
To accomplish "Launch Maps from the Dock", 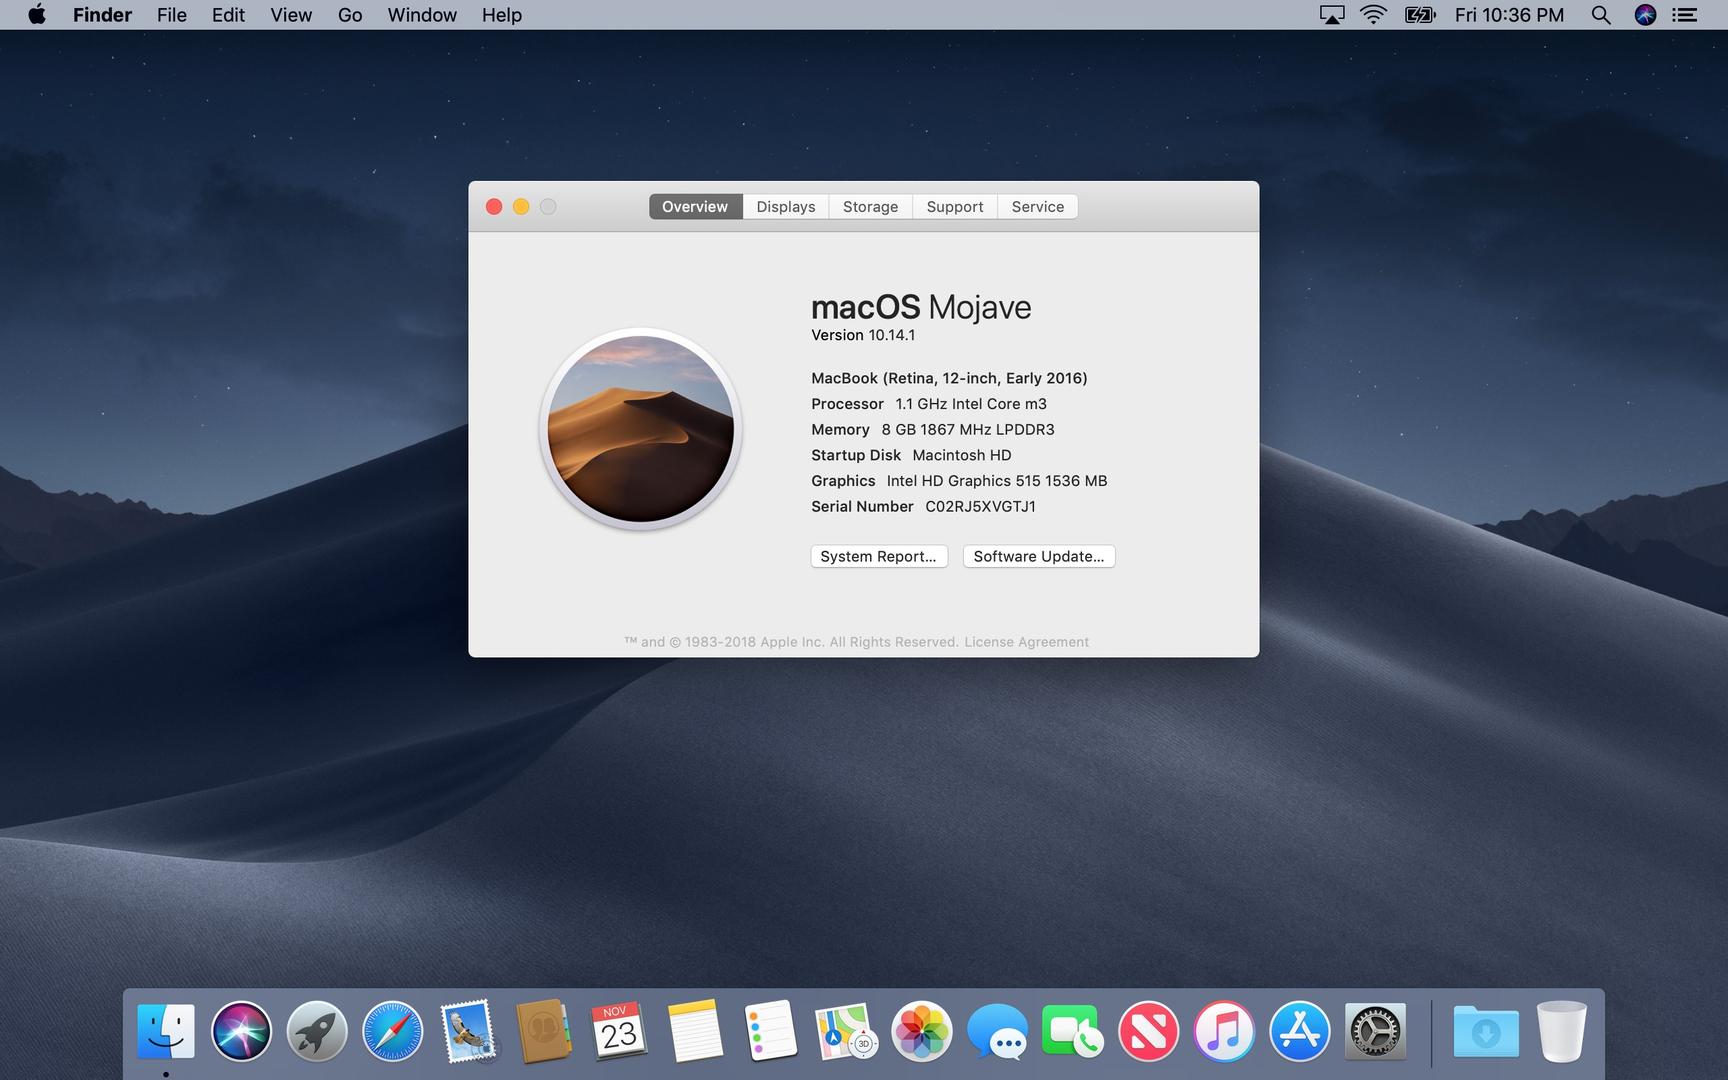I will click(846, 1031).
